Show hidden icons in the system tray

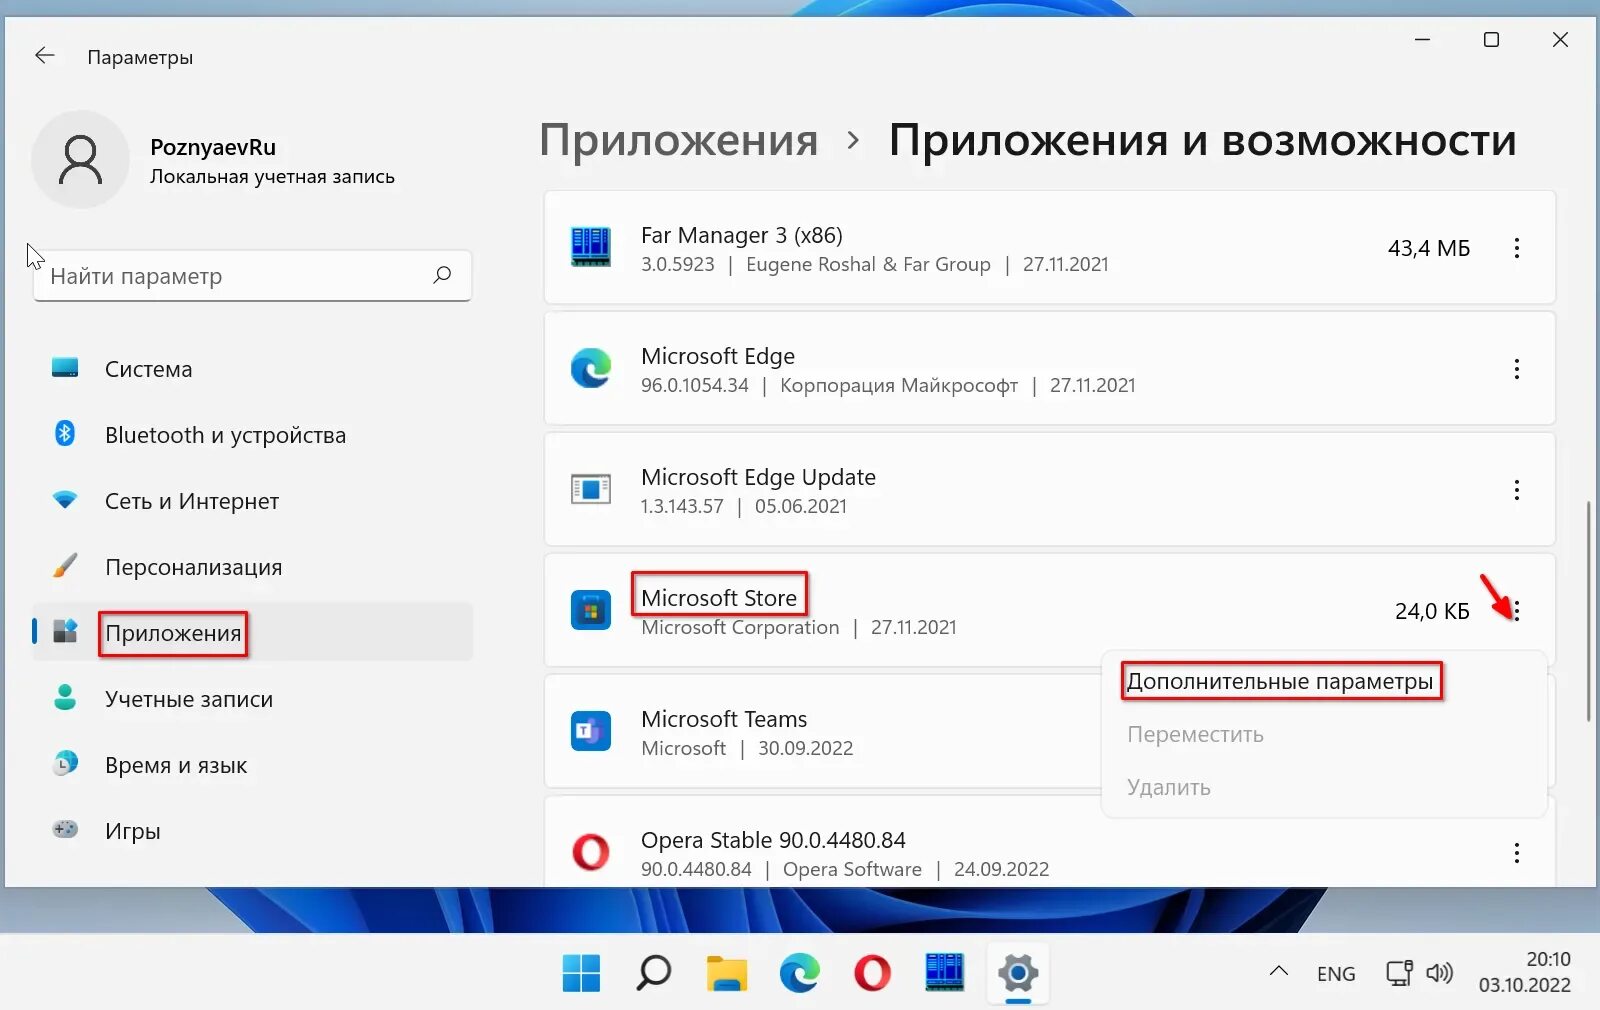[1278, 971]
